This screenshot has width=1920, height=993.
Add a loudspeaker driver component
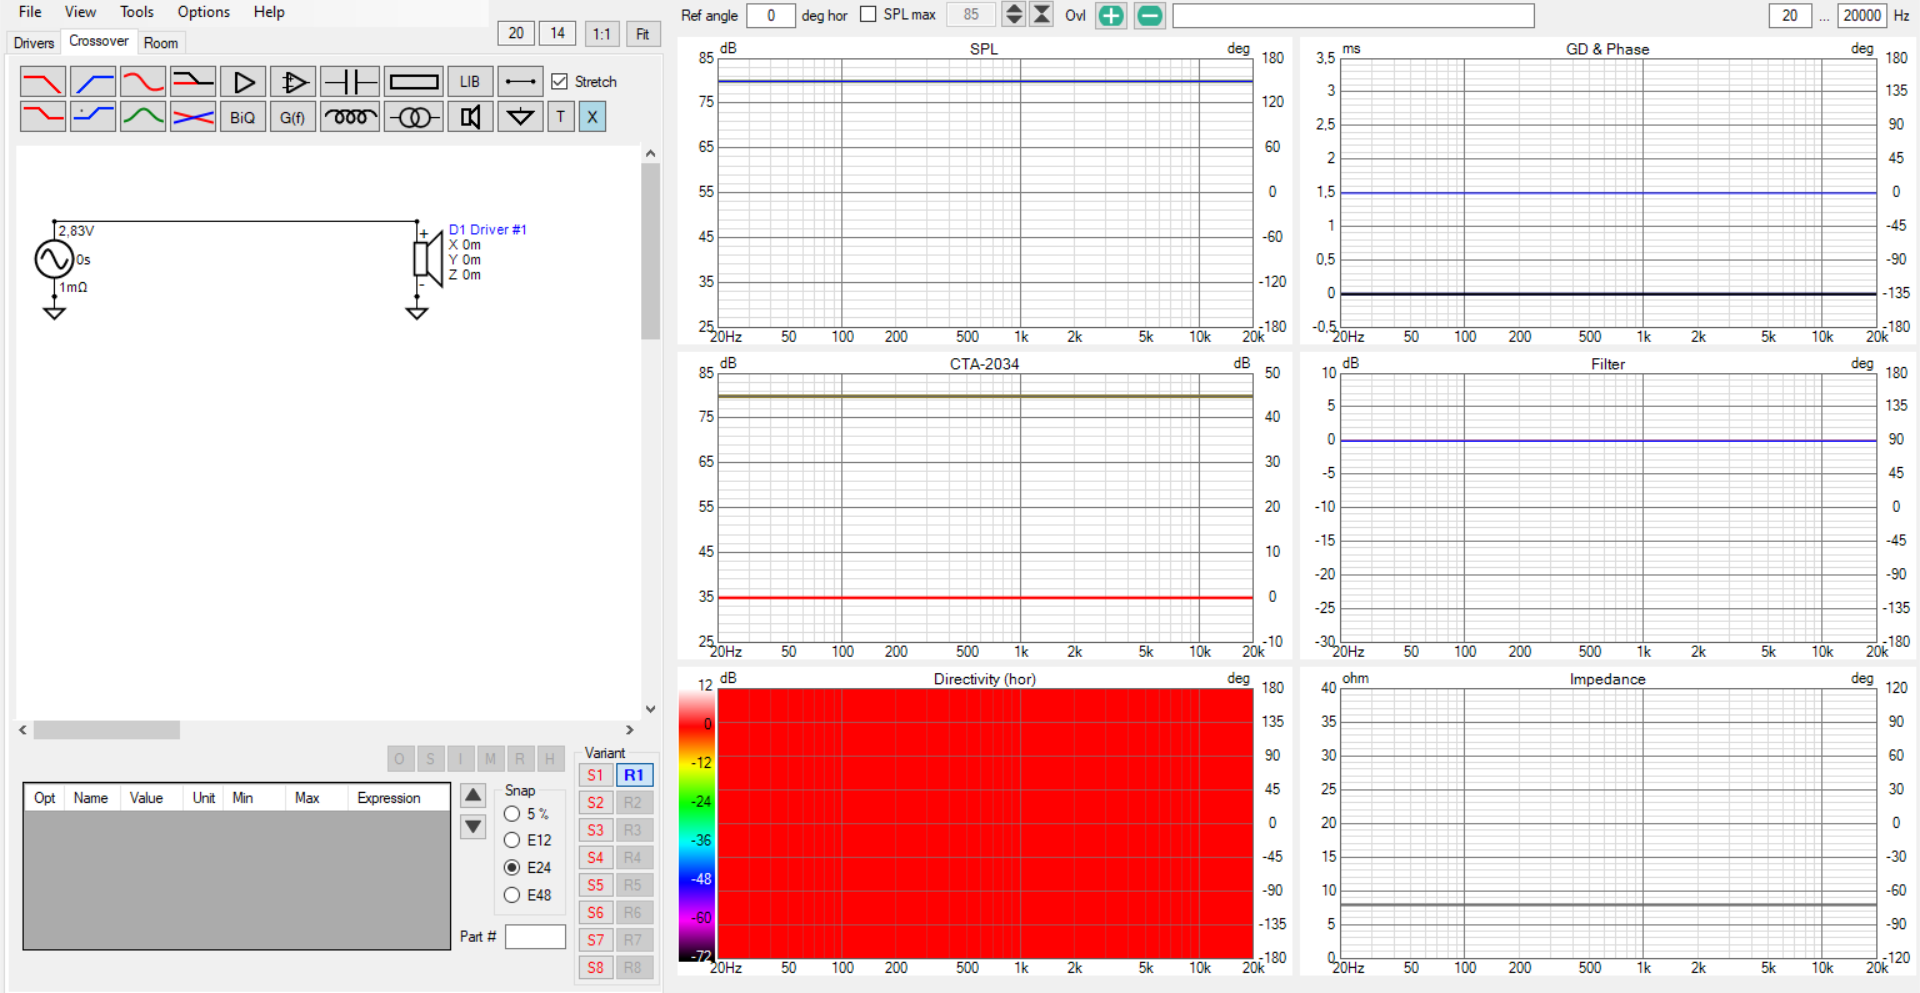pos(470,117)
